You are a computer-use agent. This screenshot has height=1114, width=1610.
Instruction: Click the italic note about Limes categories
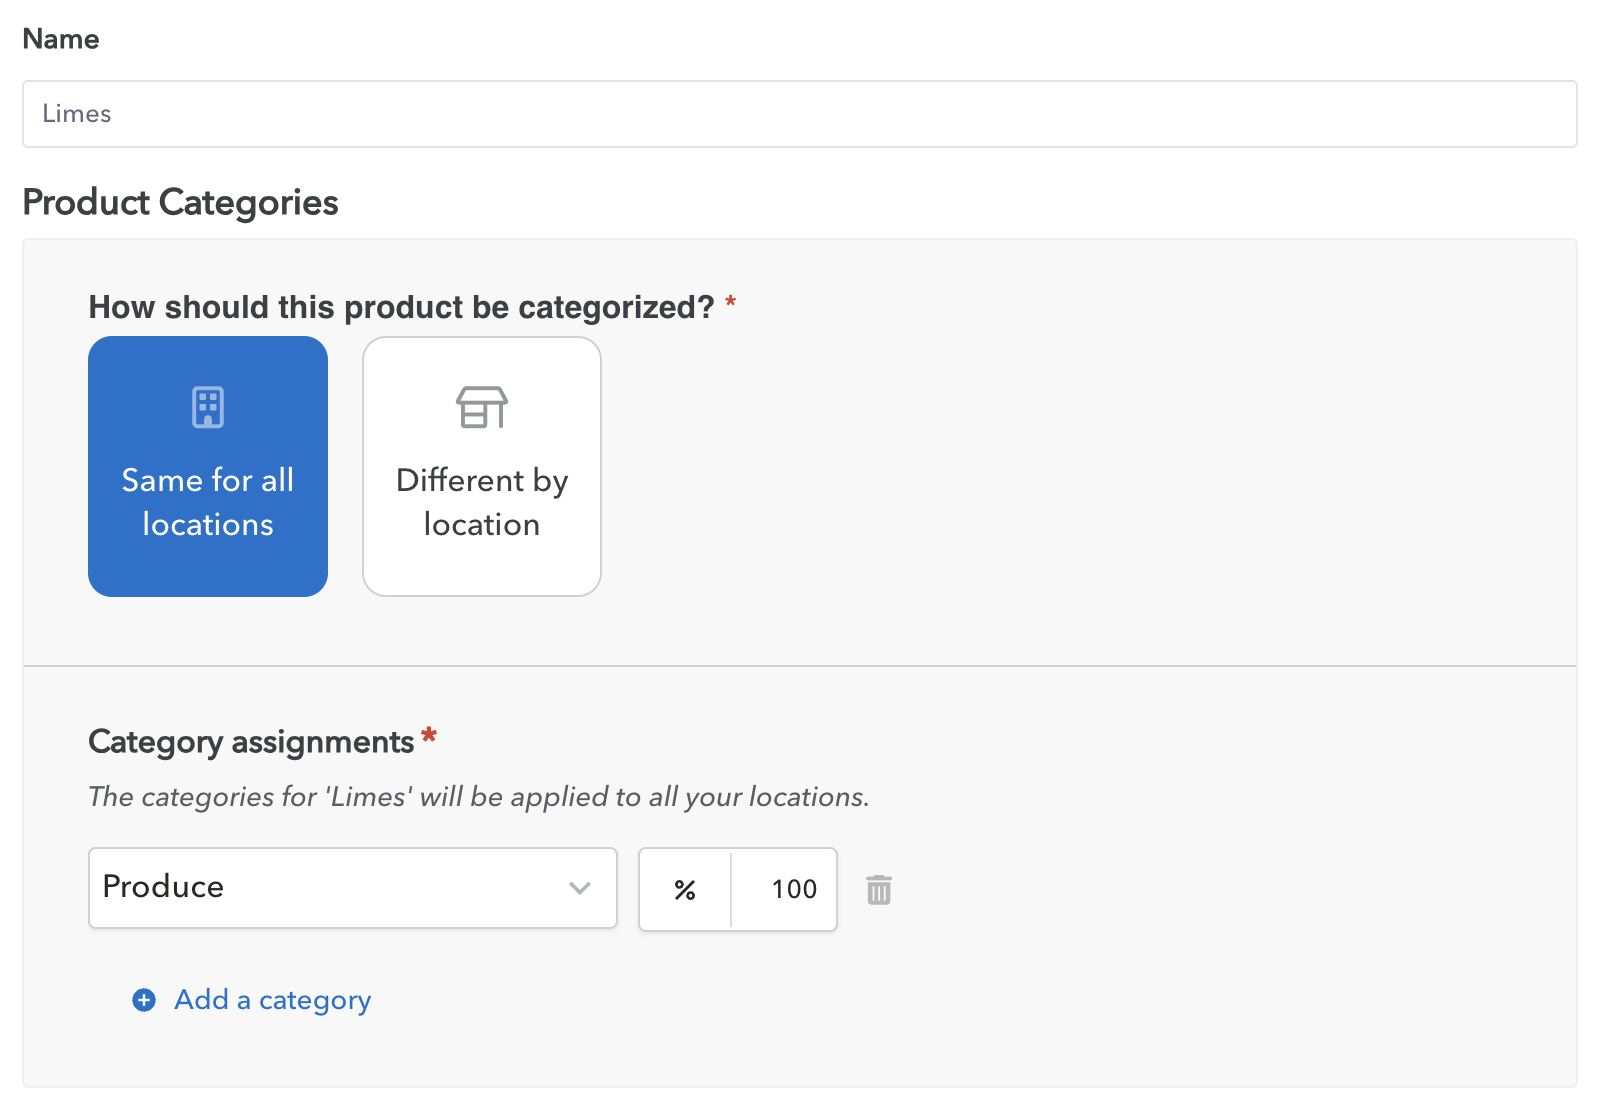479,797
